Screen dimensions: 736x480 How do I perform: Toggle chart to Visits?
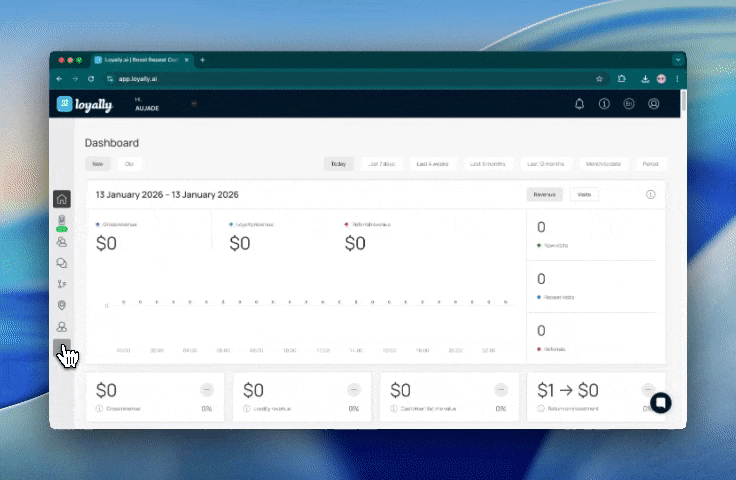coord(584,194)
